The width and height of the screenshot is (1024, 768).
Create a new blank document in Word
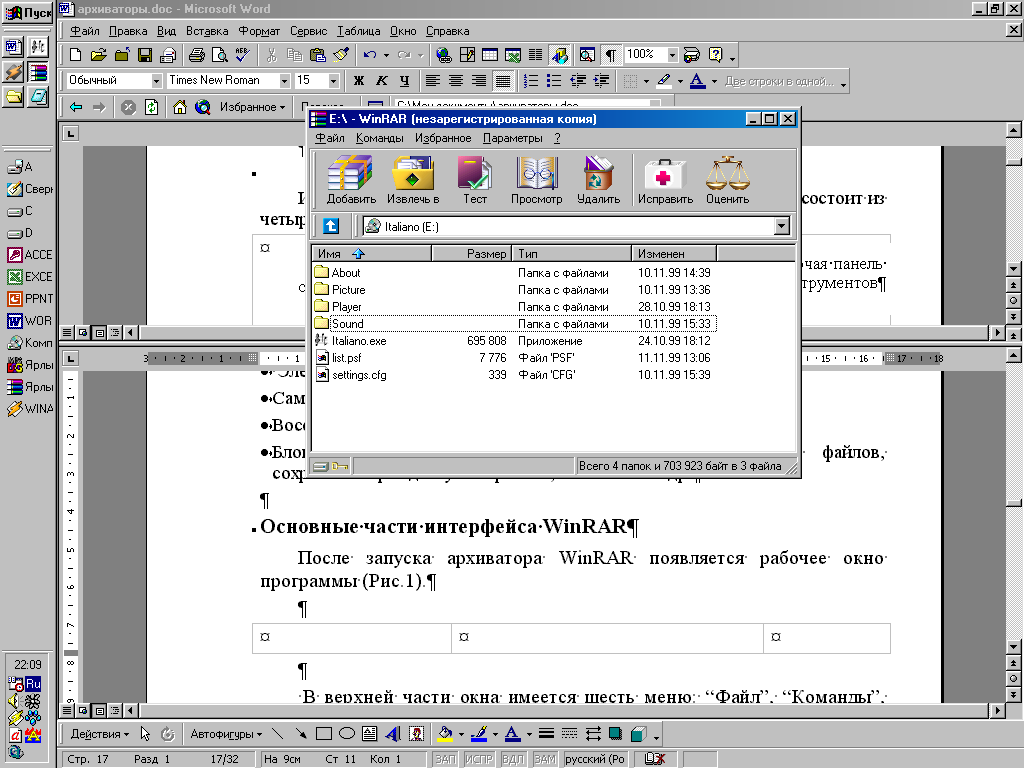point(76,55)
